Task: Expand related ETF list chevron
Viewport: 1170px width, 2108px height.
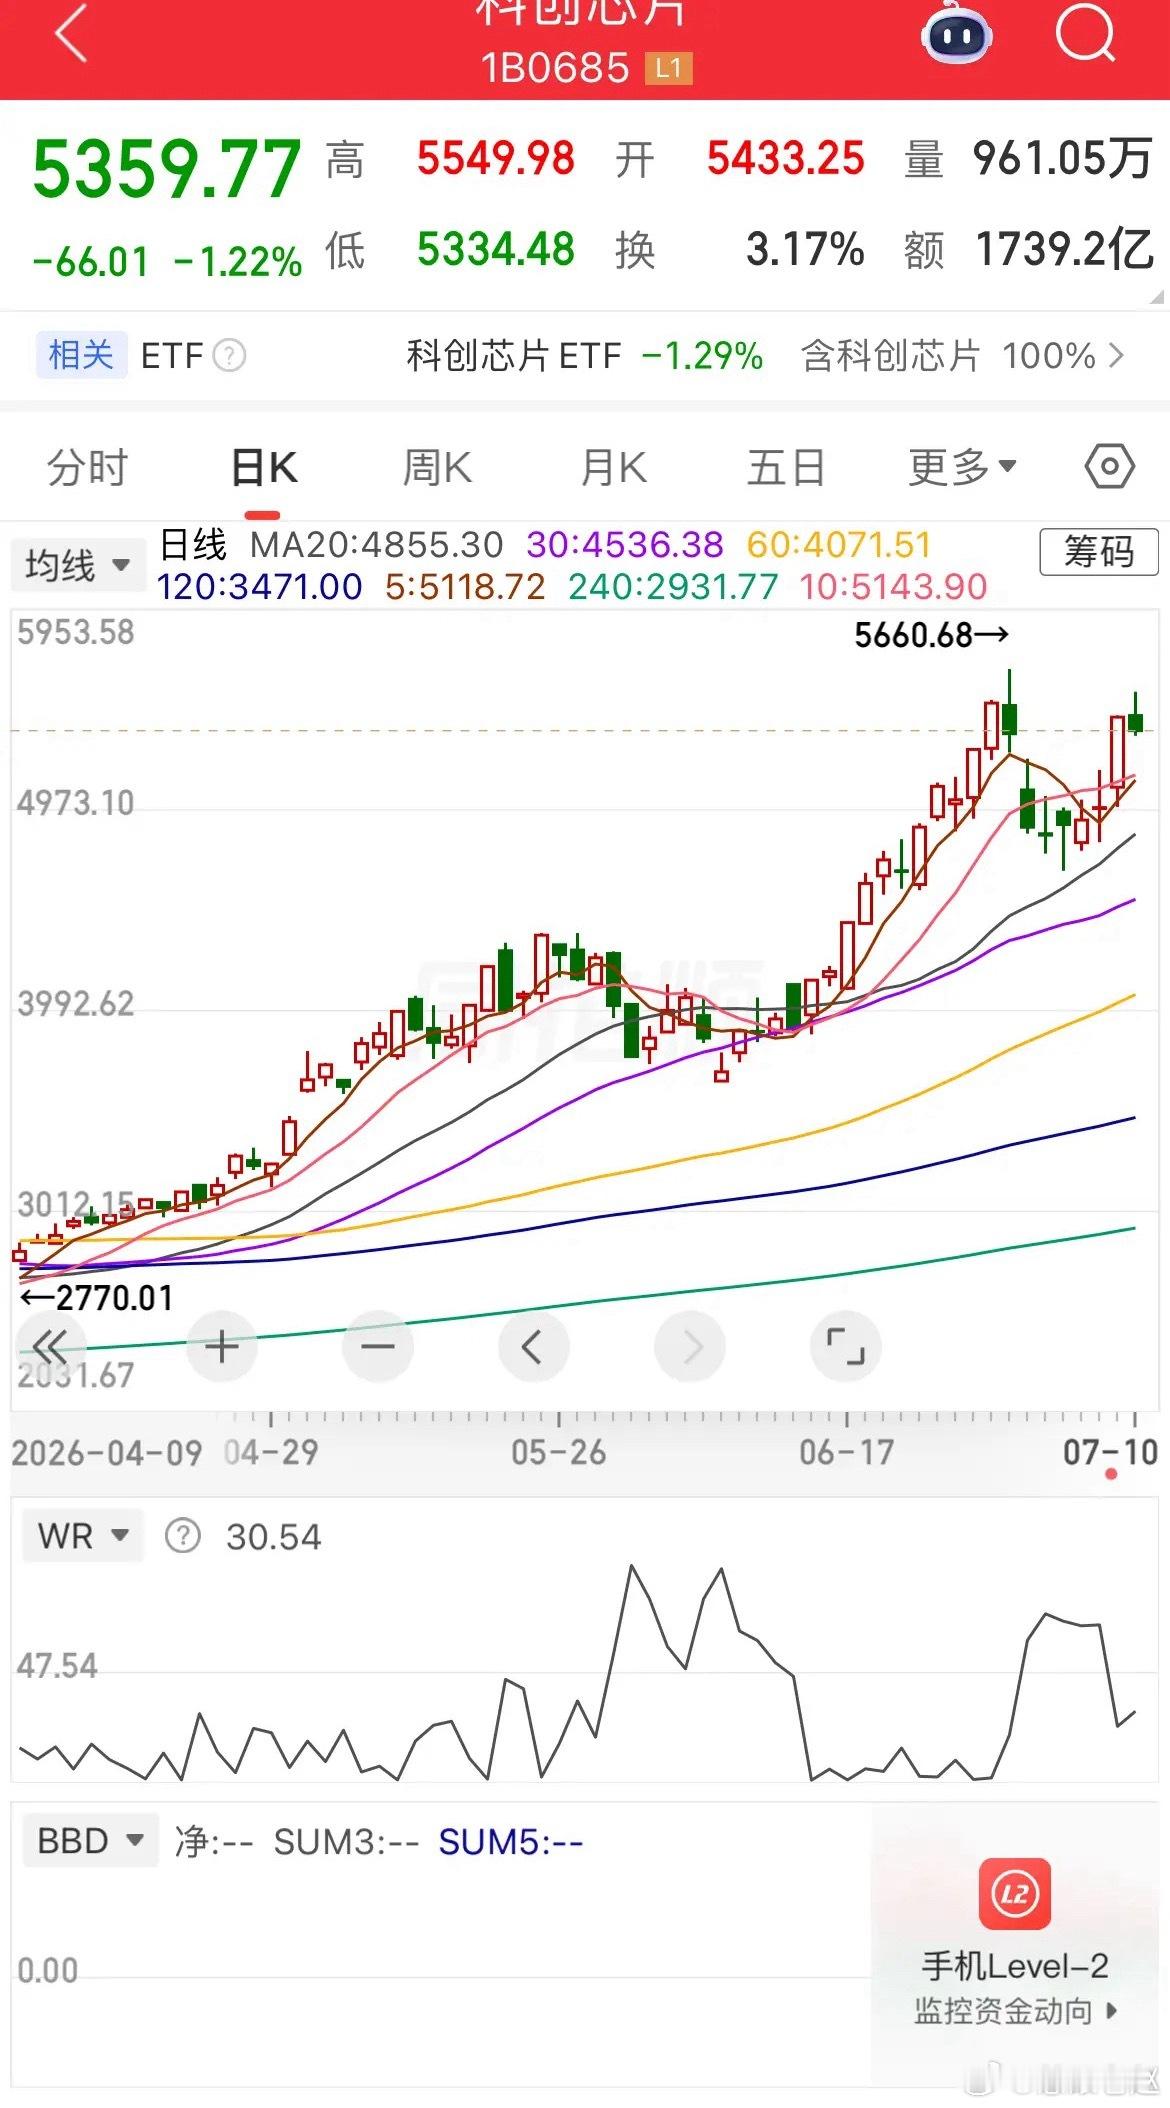Action: (1117, 355)
